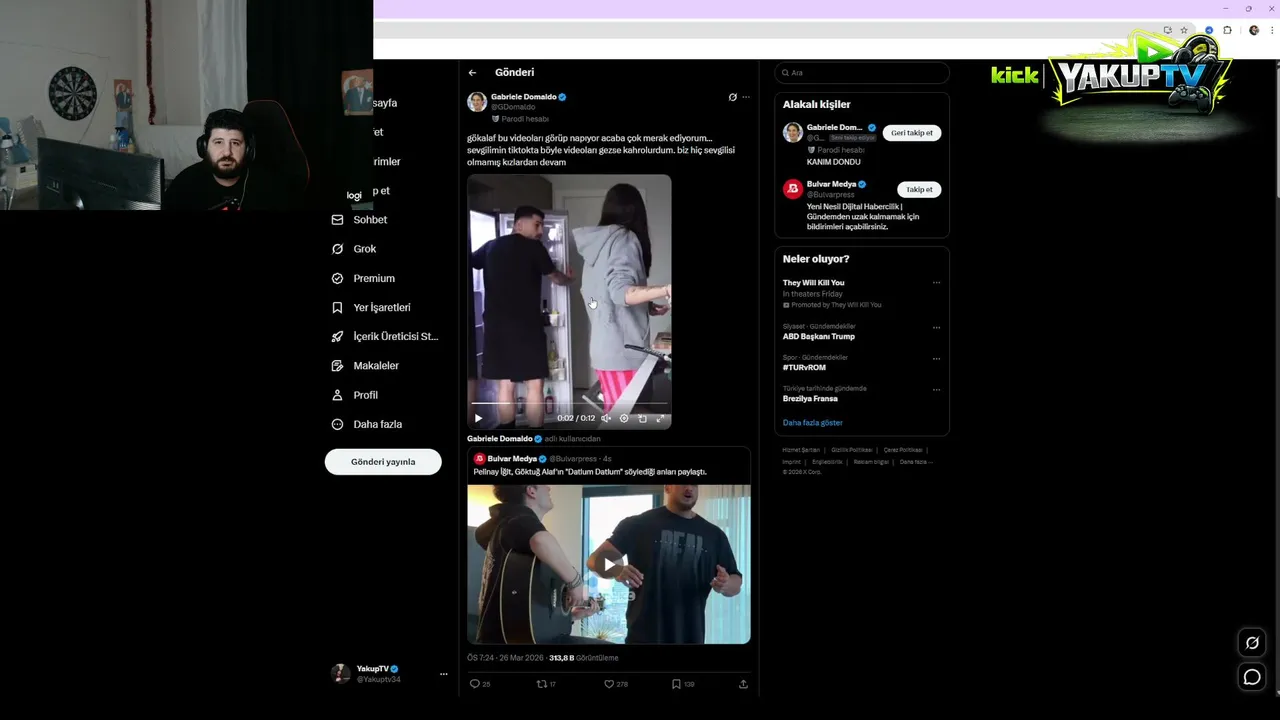This screenshot has height=720, width=1280.
Task: Open the #TURvROM trend
Action: [x=804, y=368]
